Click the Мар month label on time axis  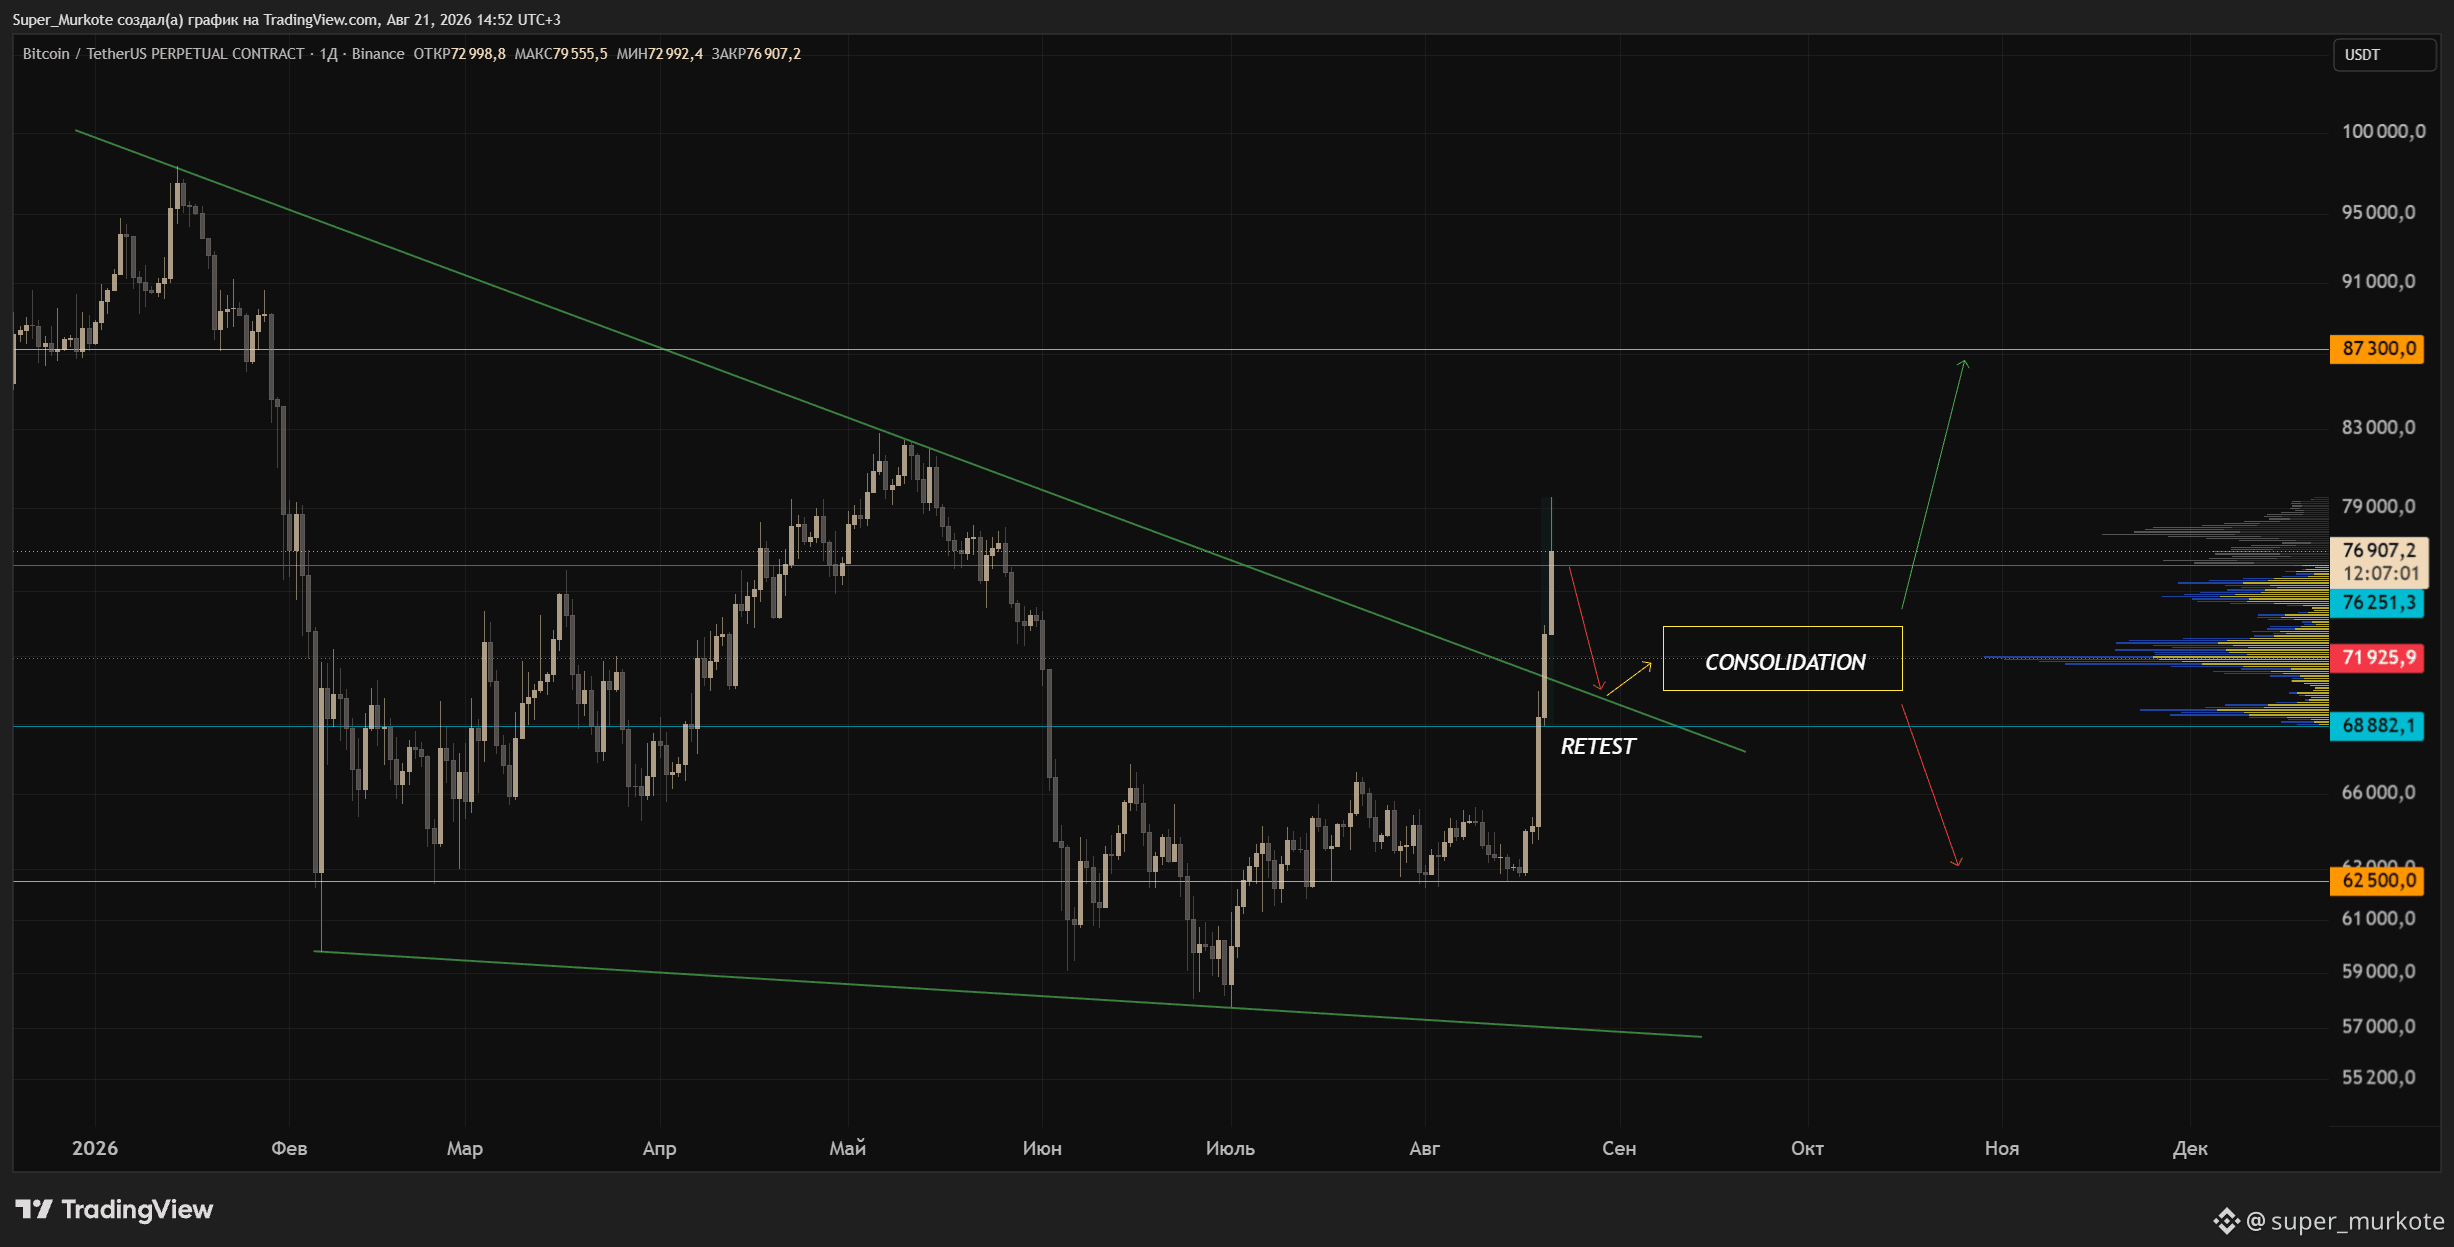coord(465,1149)
